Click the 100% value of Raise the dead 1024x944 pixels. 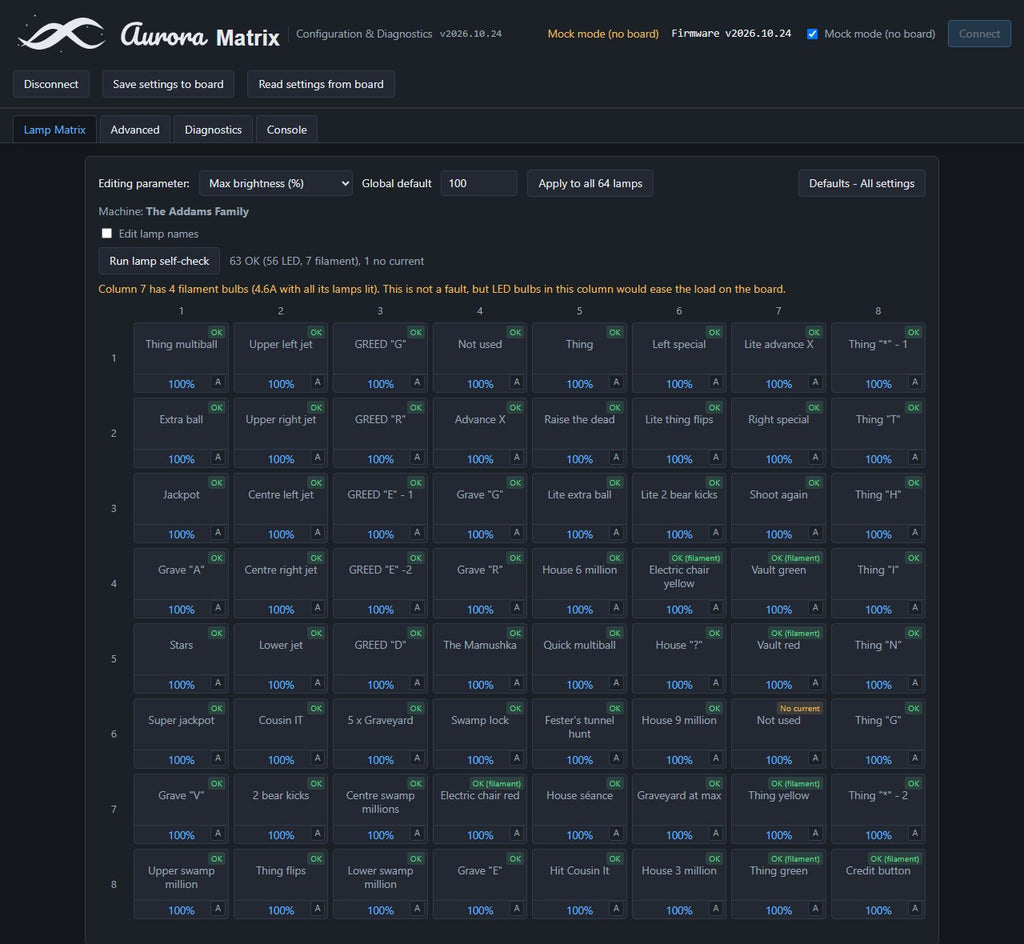tap(579, 459)
